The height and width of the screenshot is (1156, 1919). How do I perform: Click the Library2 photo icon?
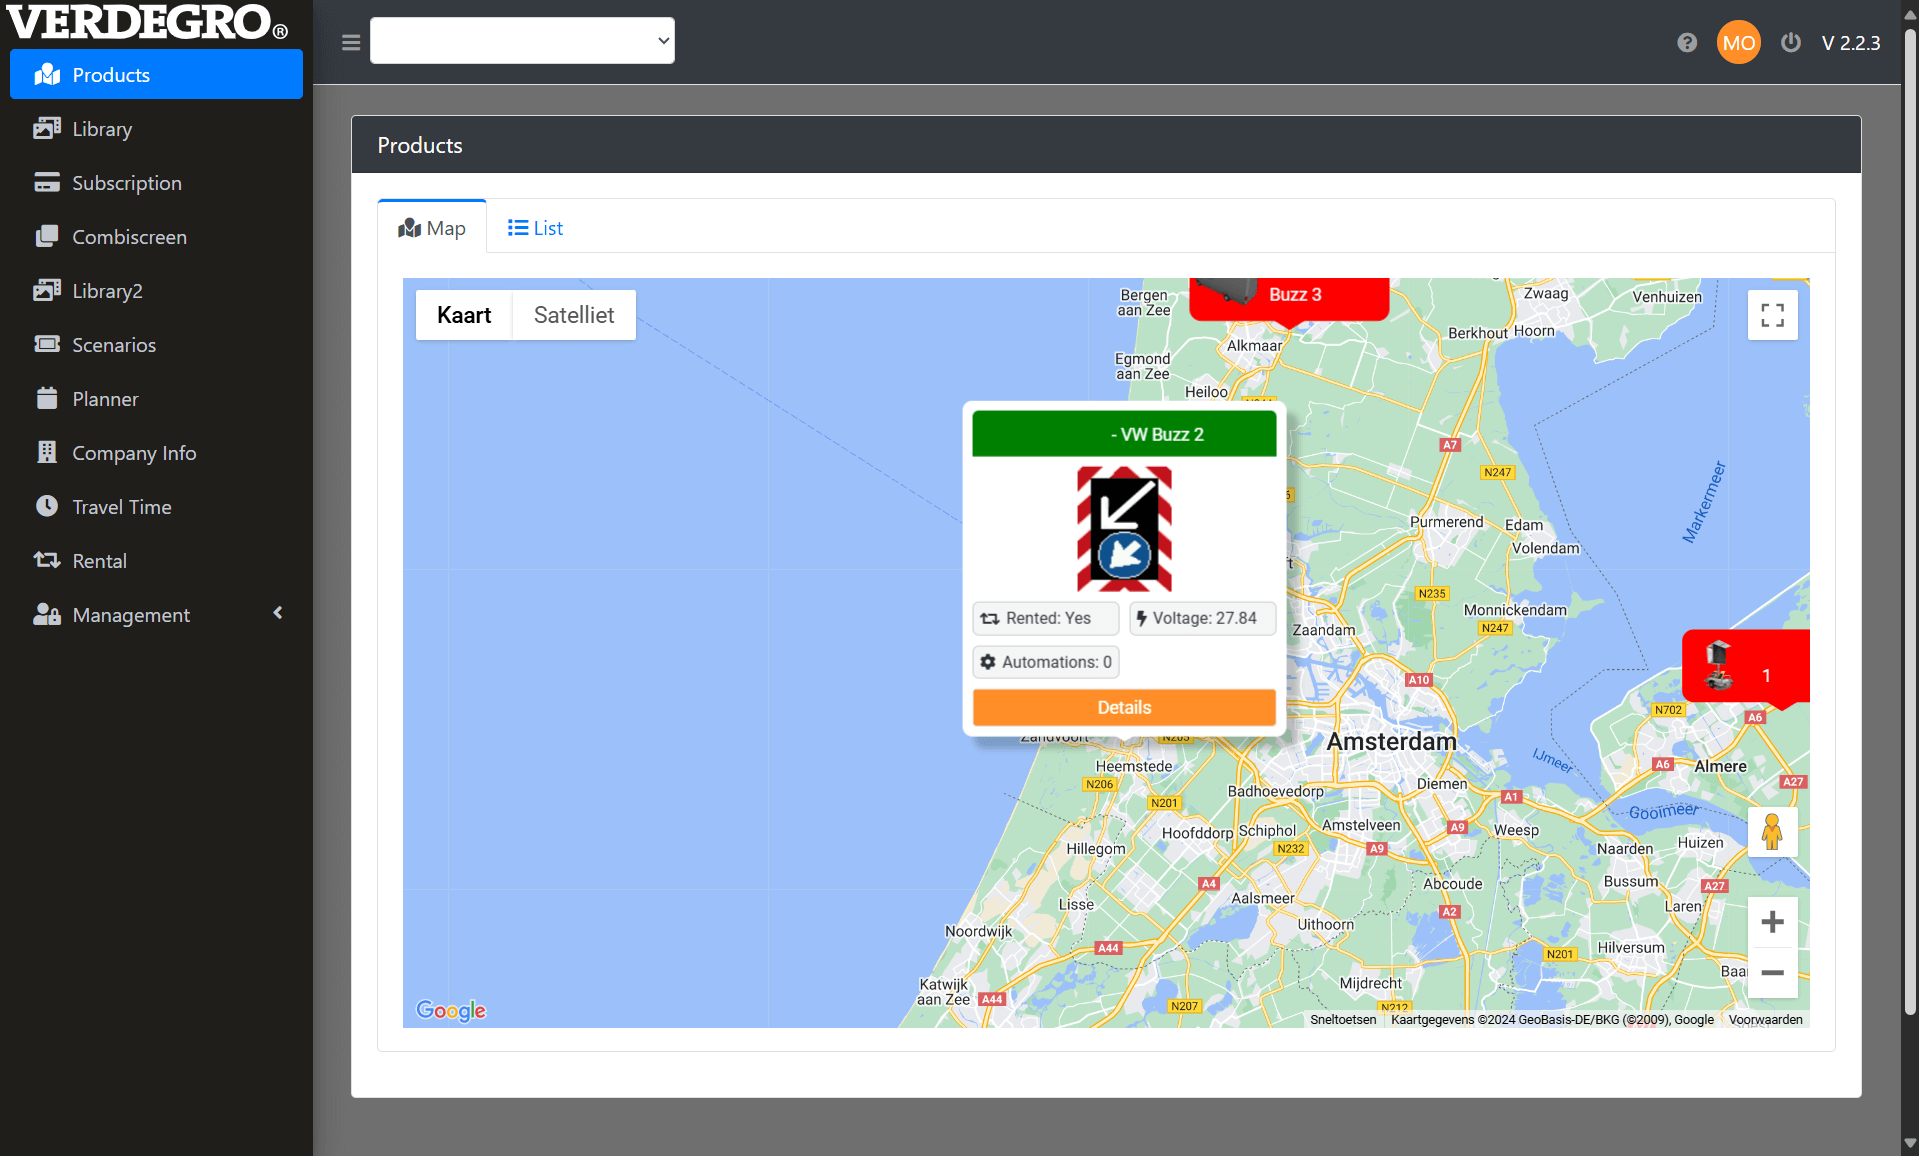[47, 290]
